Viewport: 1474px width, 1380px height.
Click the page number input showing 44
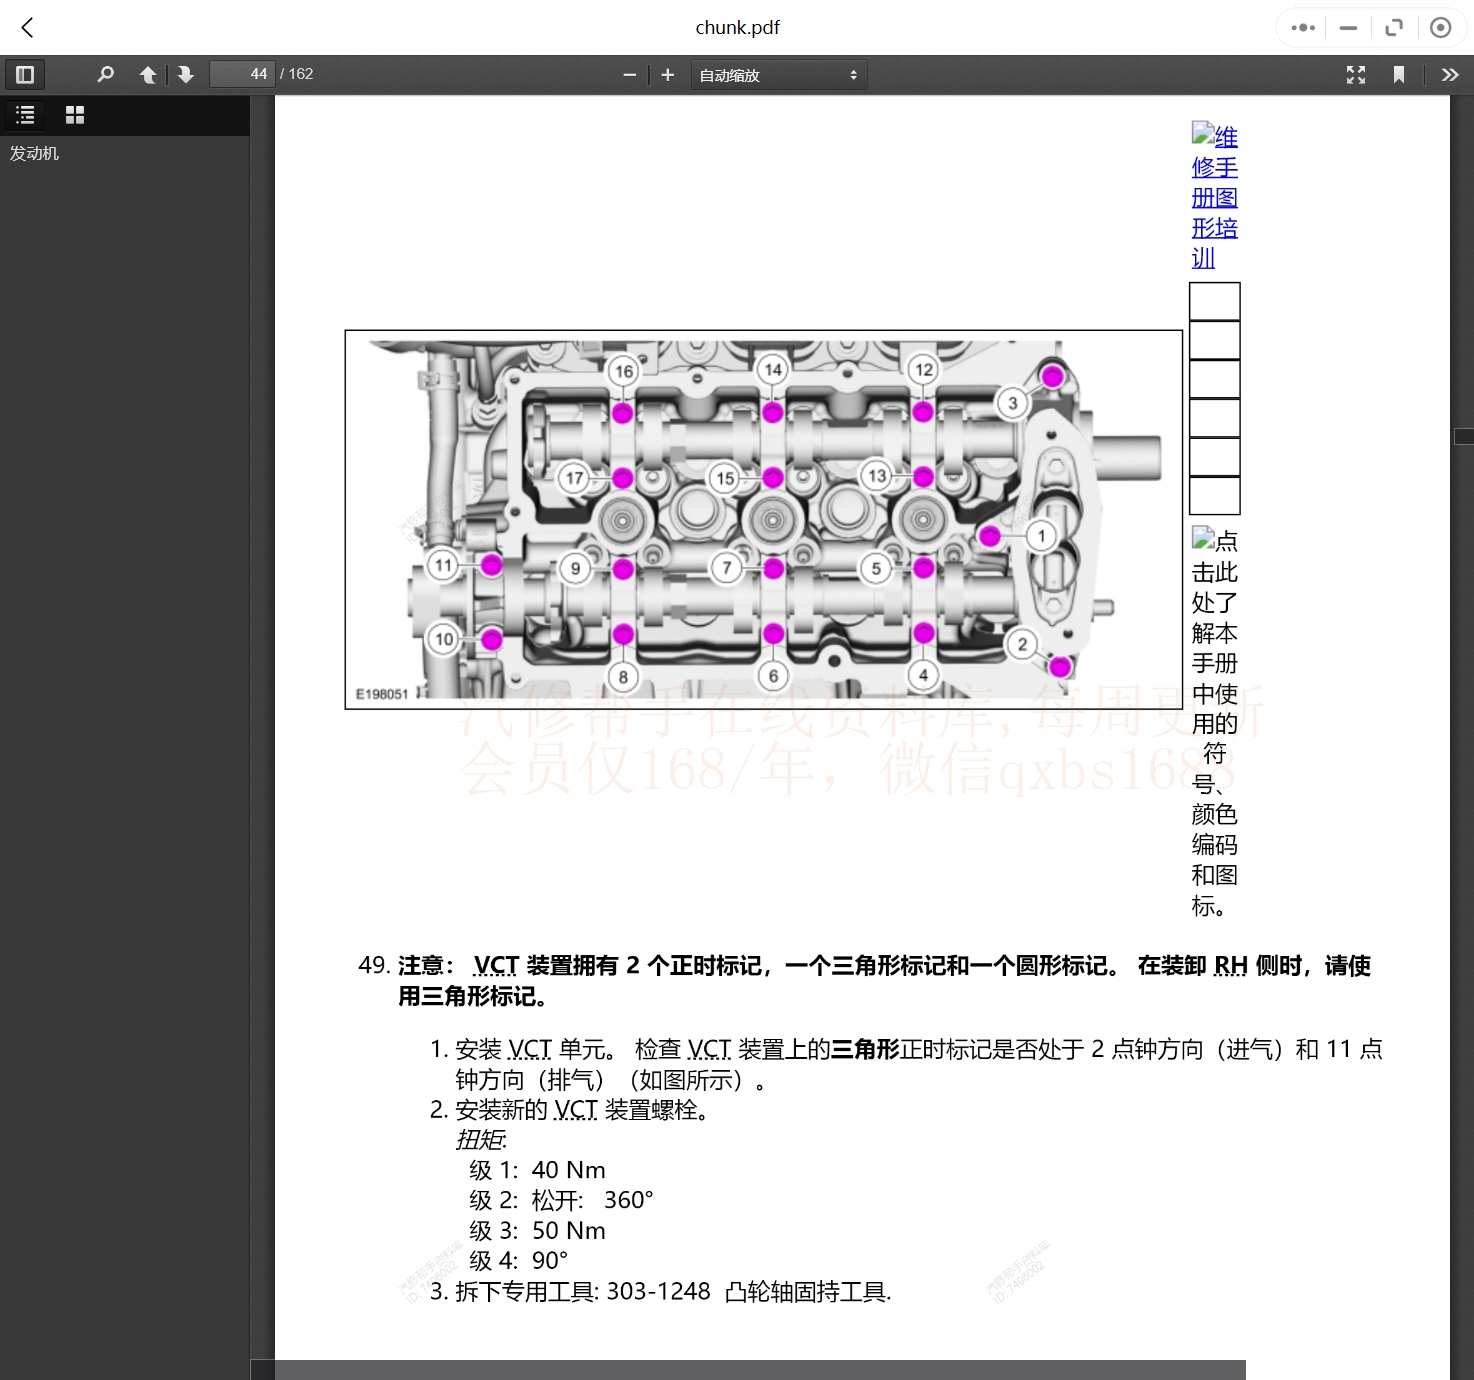point(241,73)
